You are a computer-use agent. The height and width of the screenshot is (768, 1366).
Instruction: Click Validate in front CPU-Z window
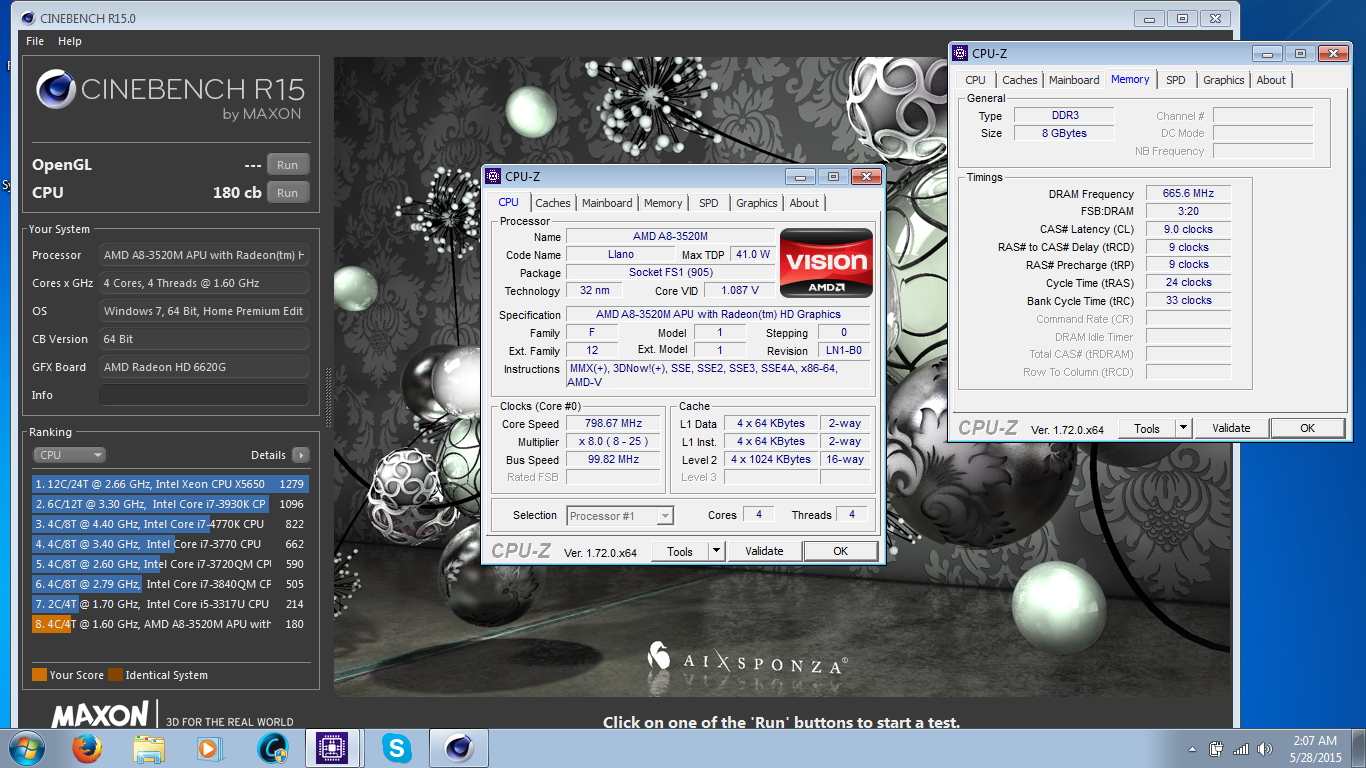[x=764, y=551]
